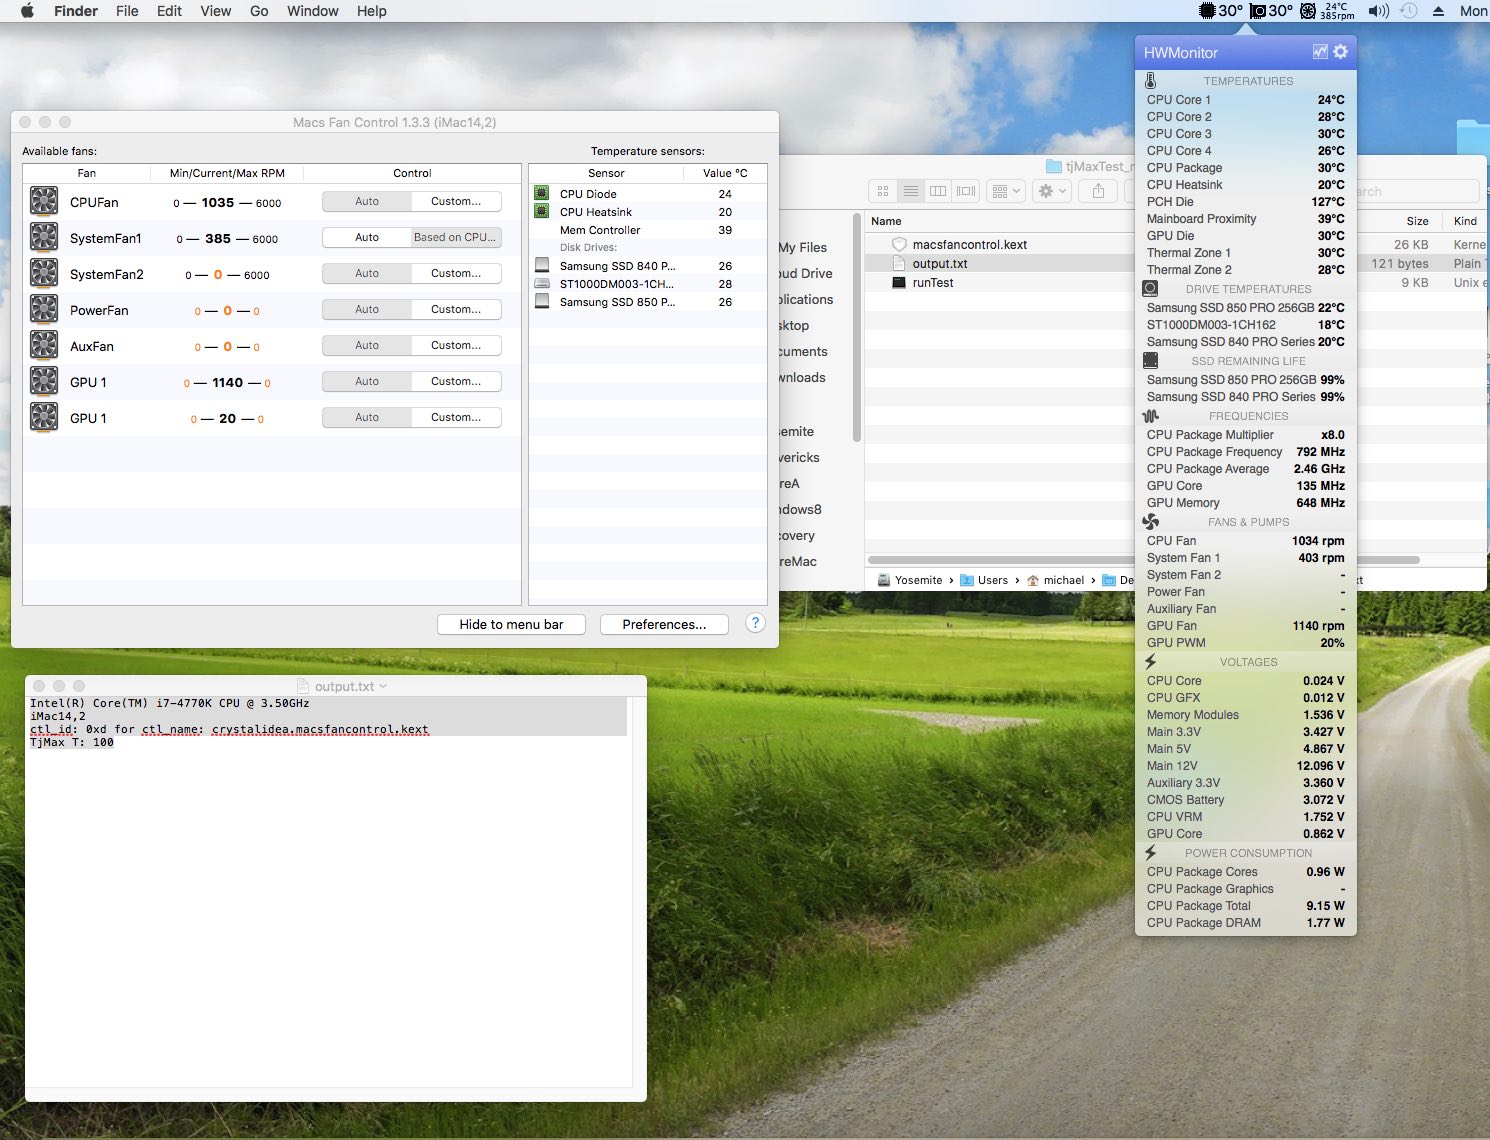Select macsfancontrol.kext in Finder

(x=969, y=244)
